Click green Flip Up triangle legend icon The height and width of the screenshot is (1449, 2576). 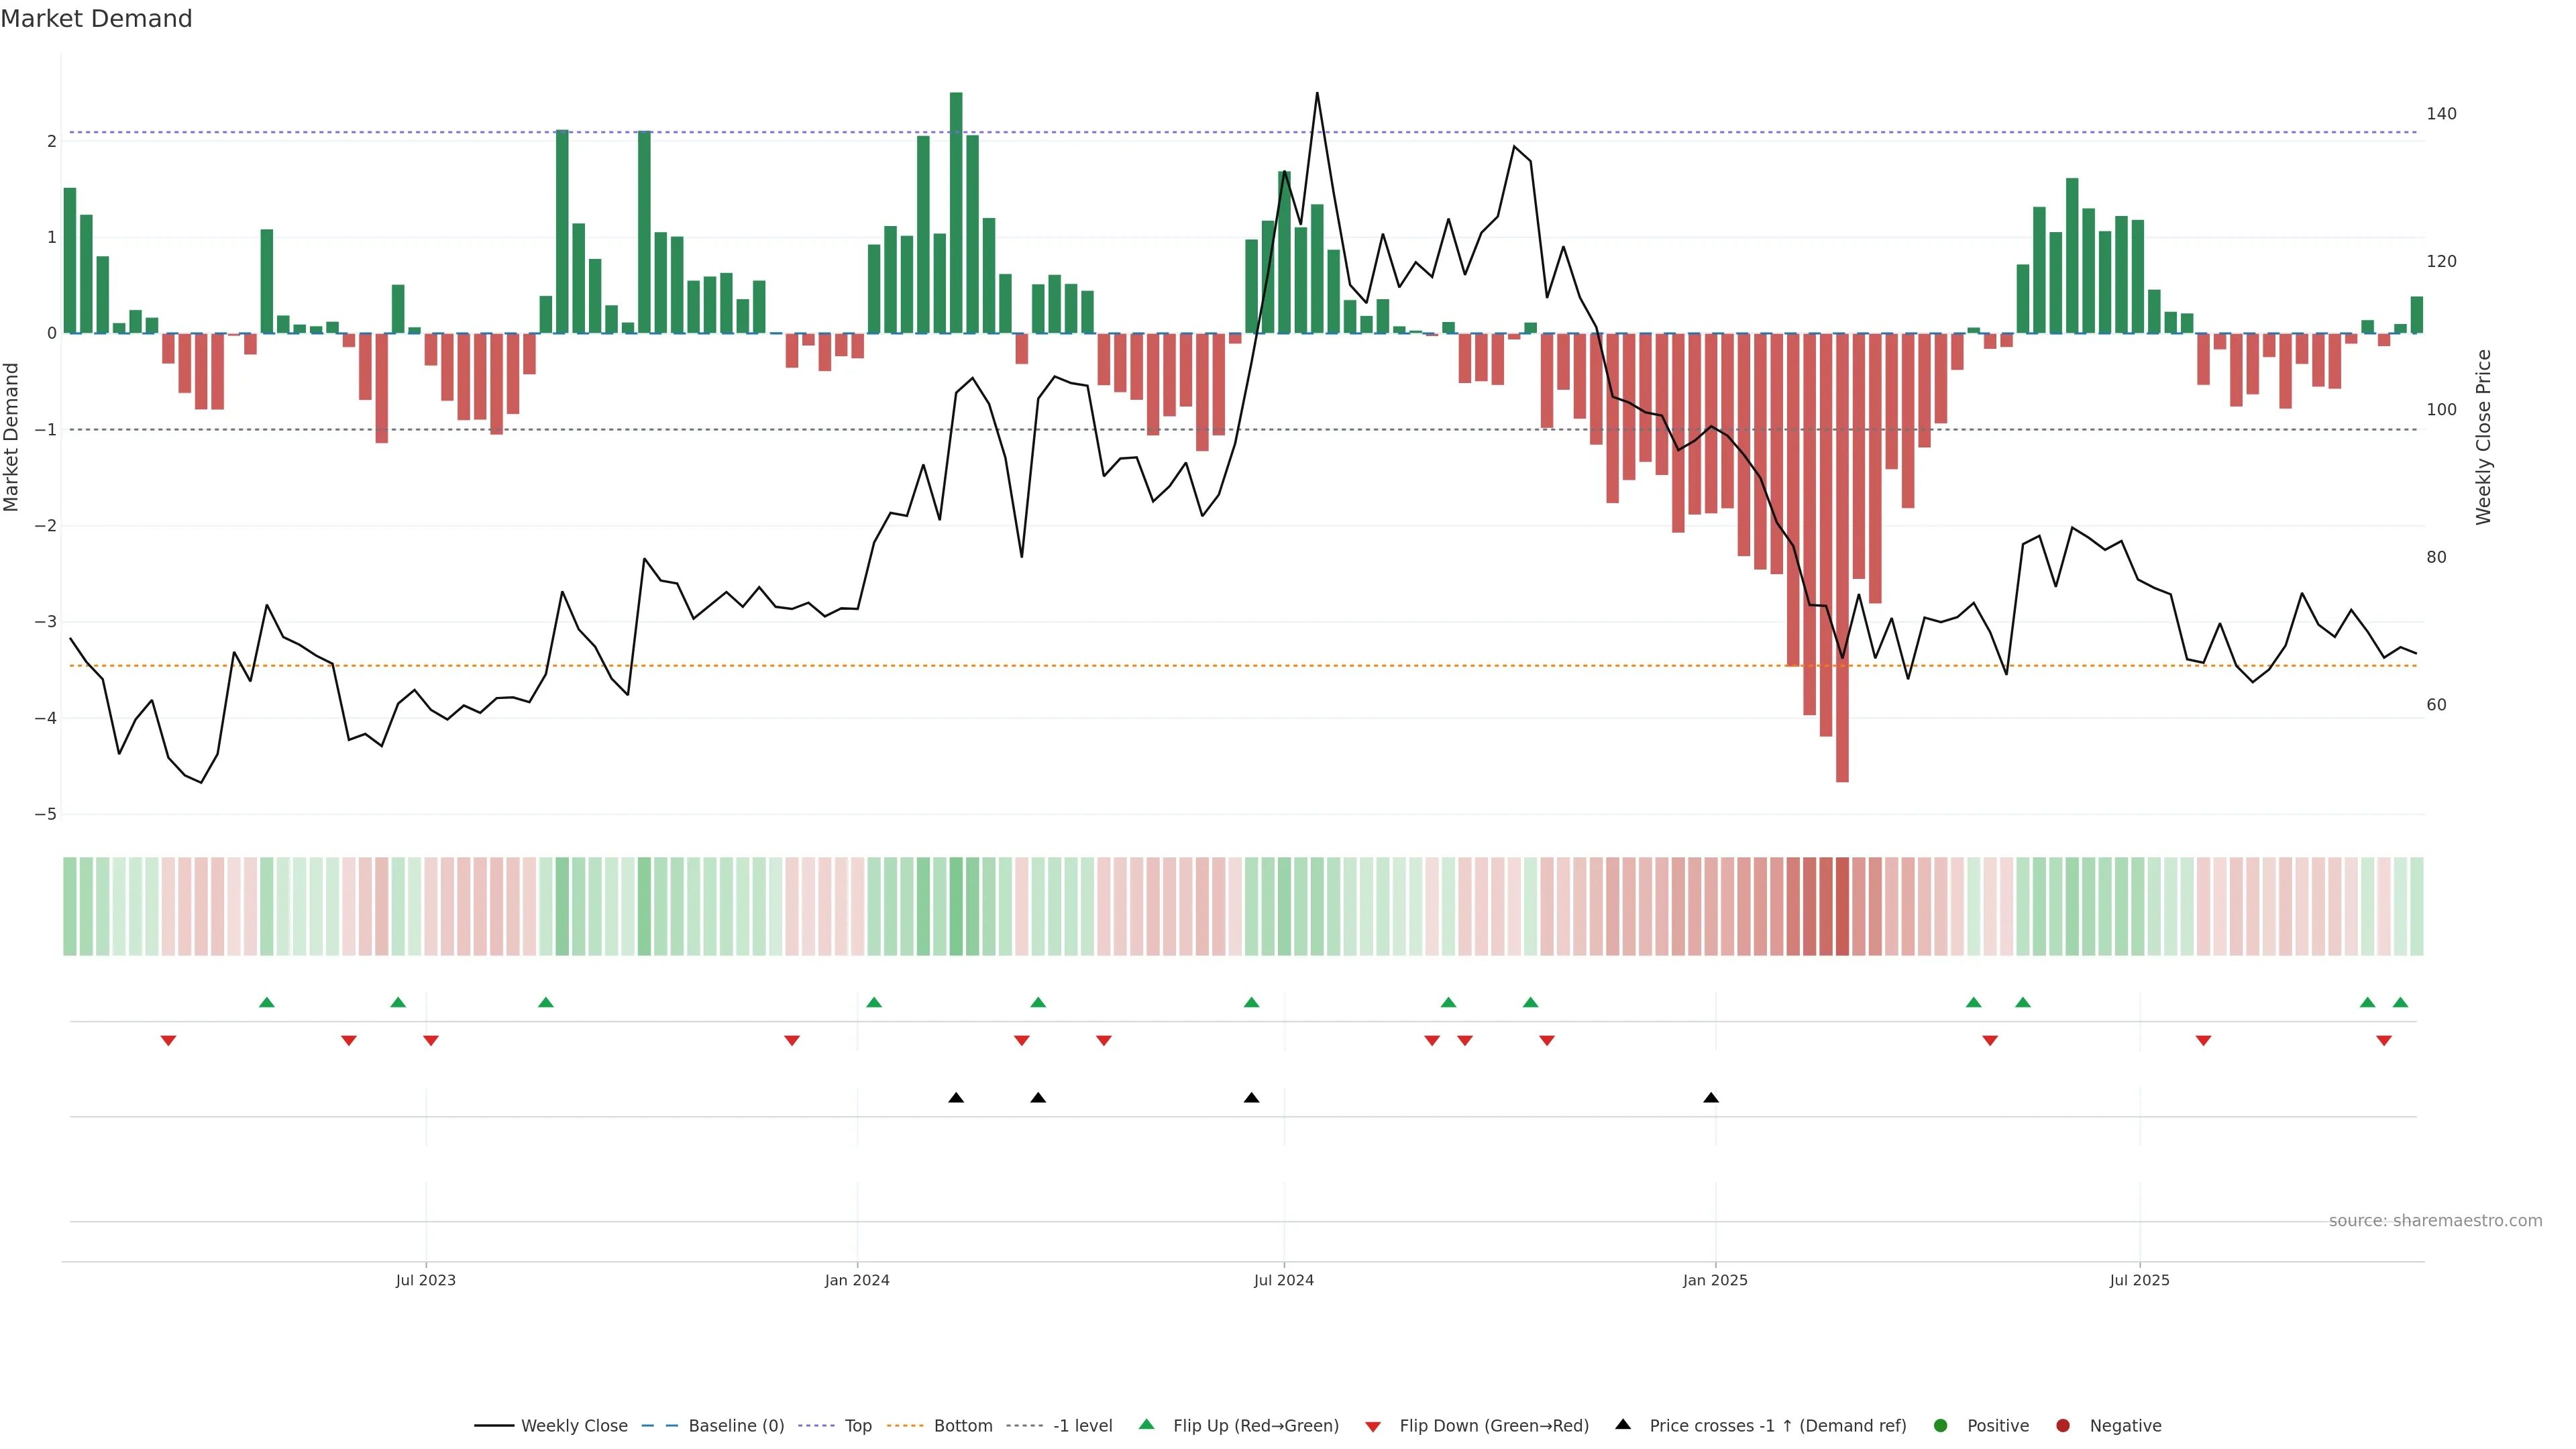(1147, 1424)
